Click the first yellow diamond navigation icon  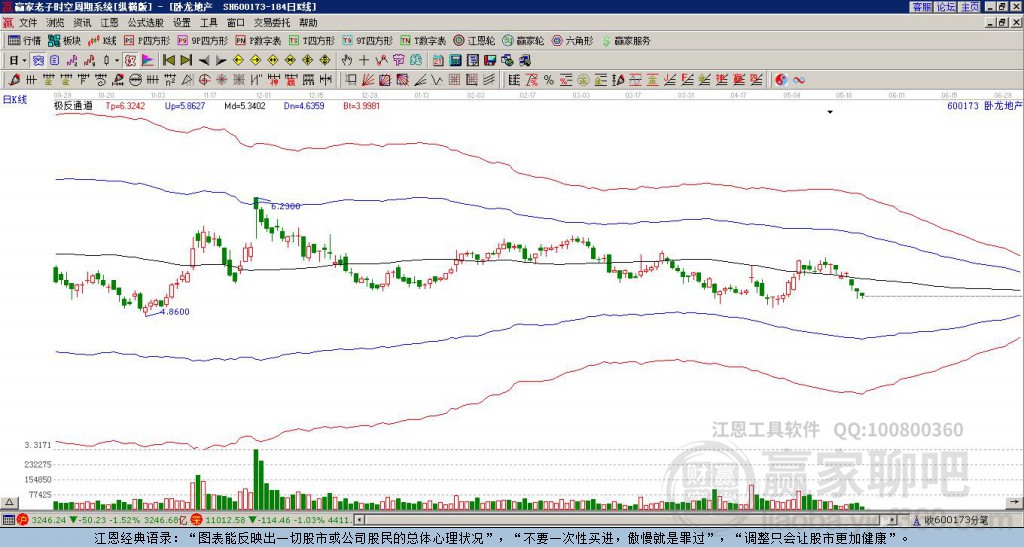(x=238, y=60)
